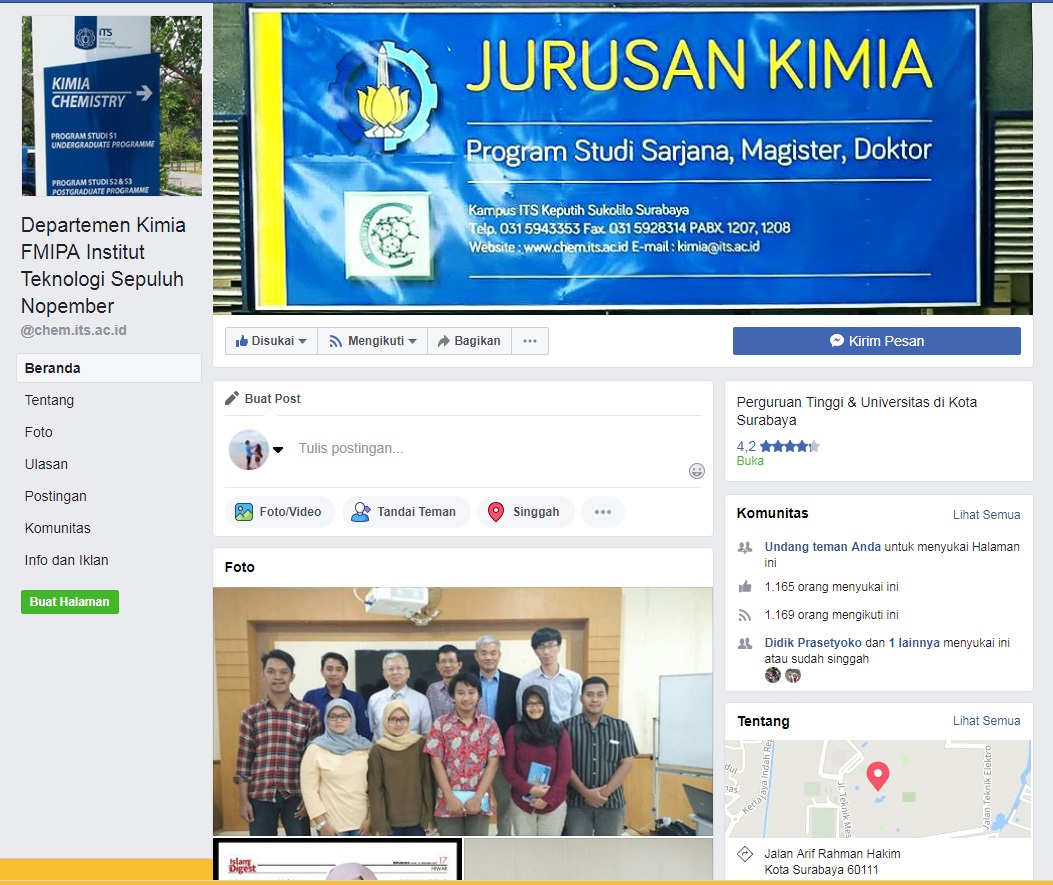Click the three-dots more options button beside Bagikan

pyautogui.click(x=530, y=341)
